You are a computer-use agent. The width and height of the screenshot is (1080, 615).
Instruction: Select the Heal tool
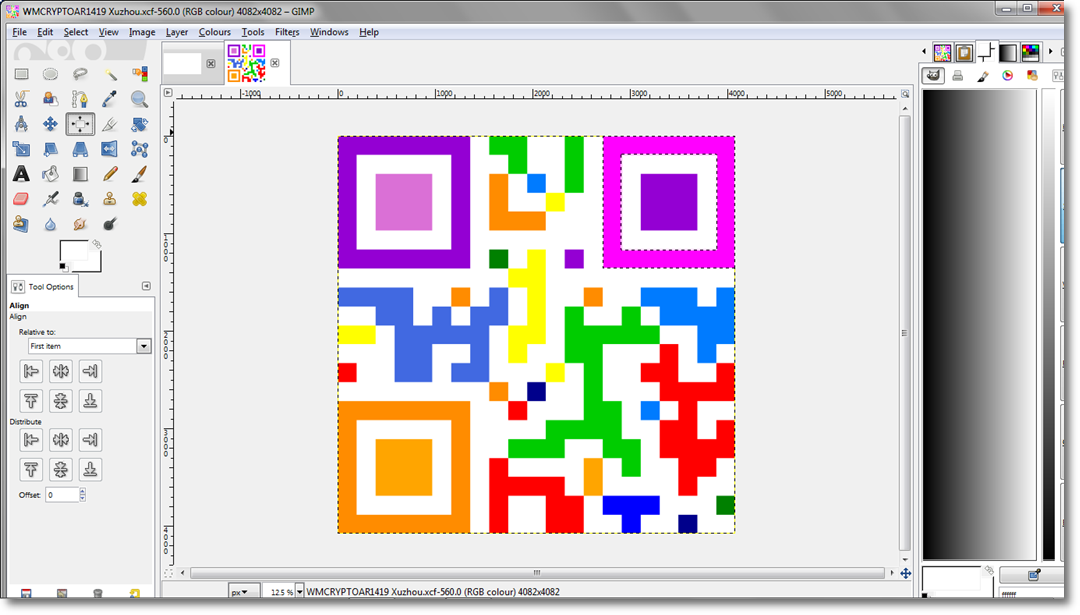[139, 199]
